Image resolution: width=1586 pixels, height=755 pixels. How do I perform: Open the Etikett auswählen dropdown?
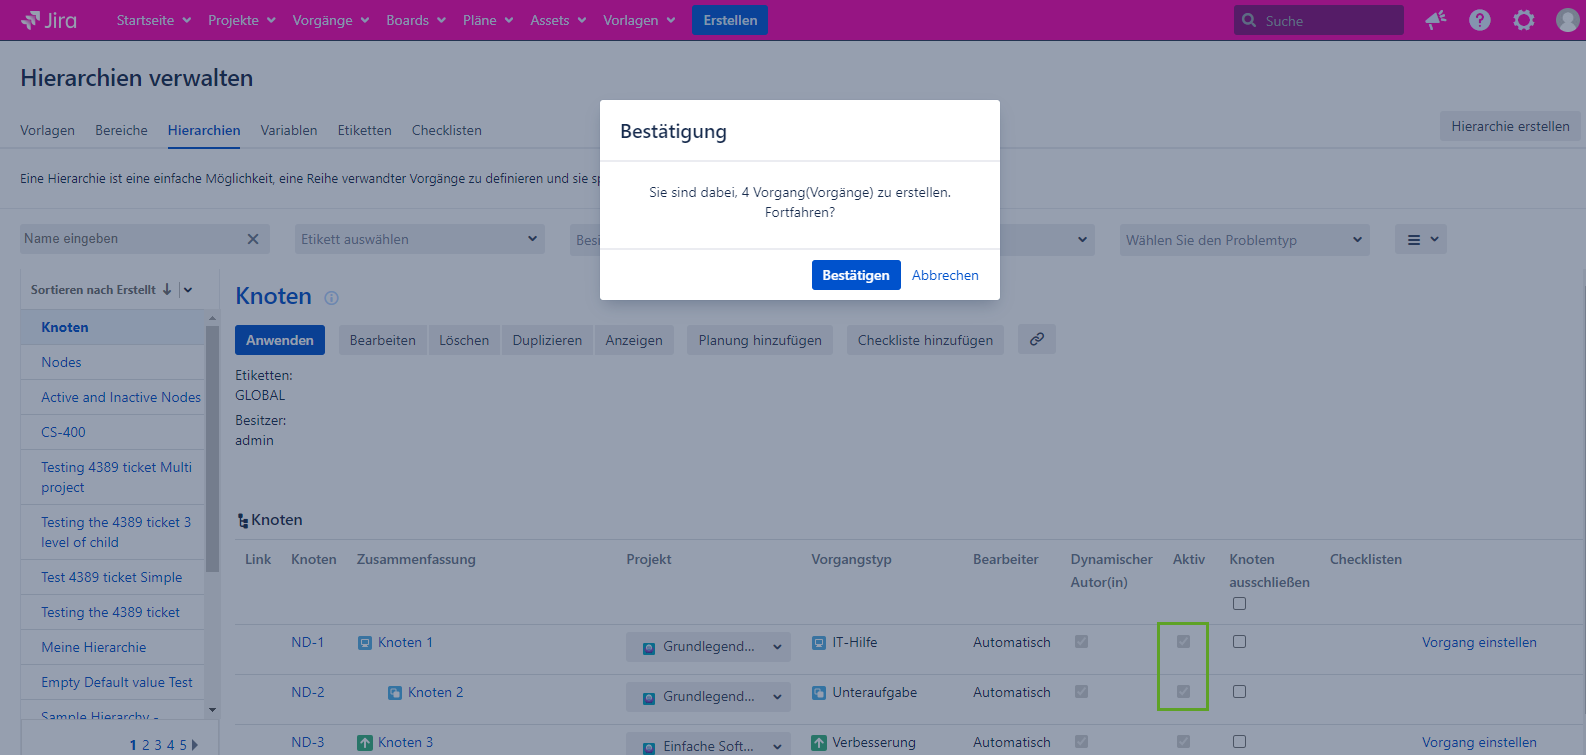click(x=419, y=239)
